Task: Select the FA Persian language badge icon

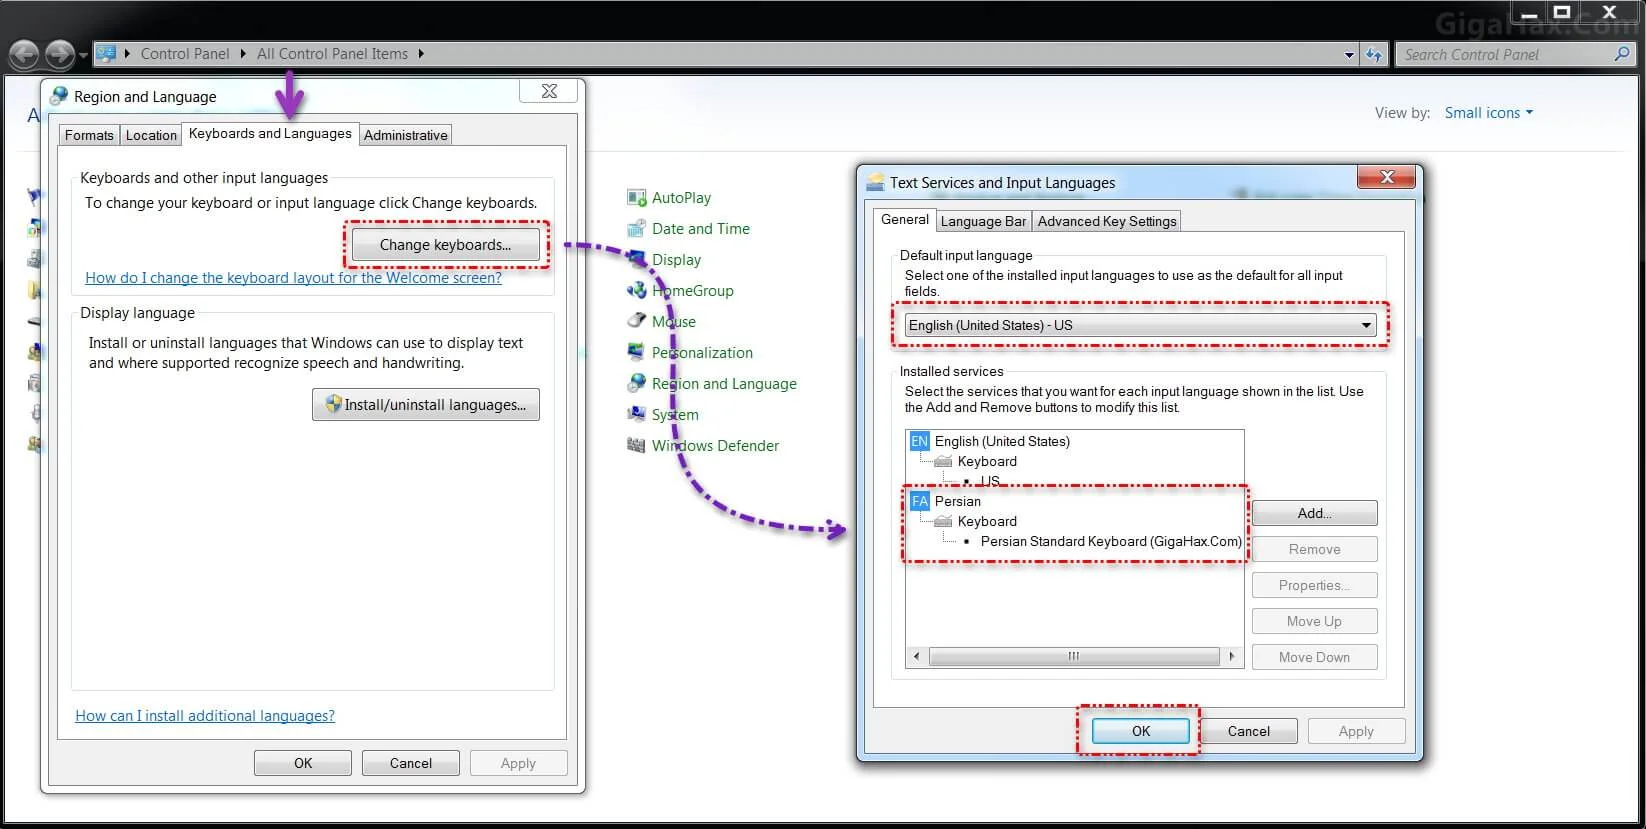Action: click(x=919, y=501)
